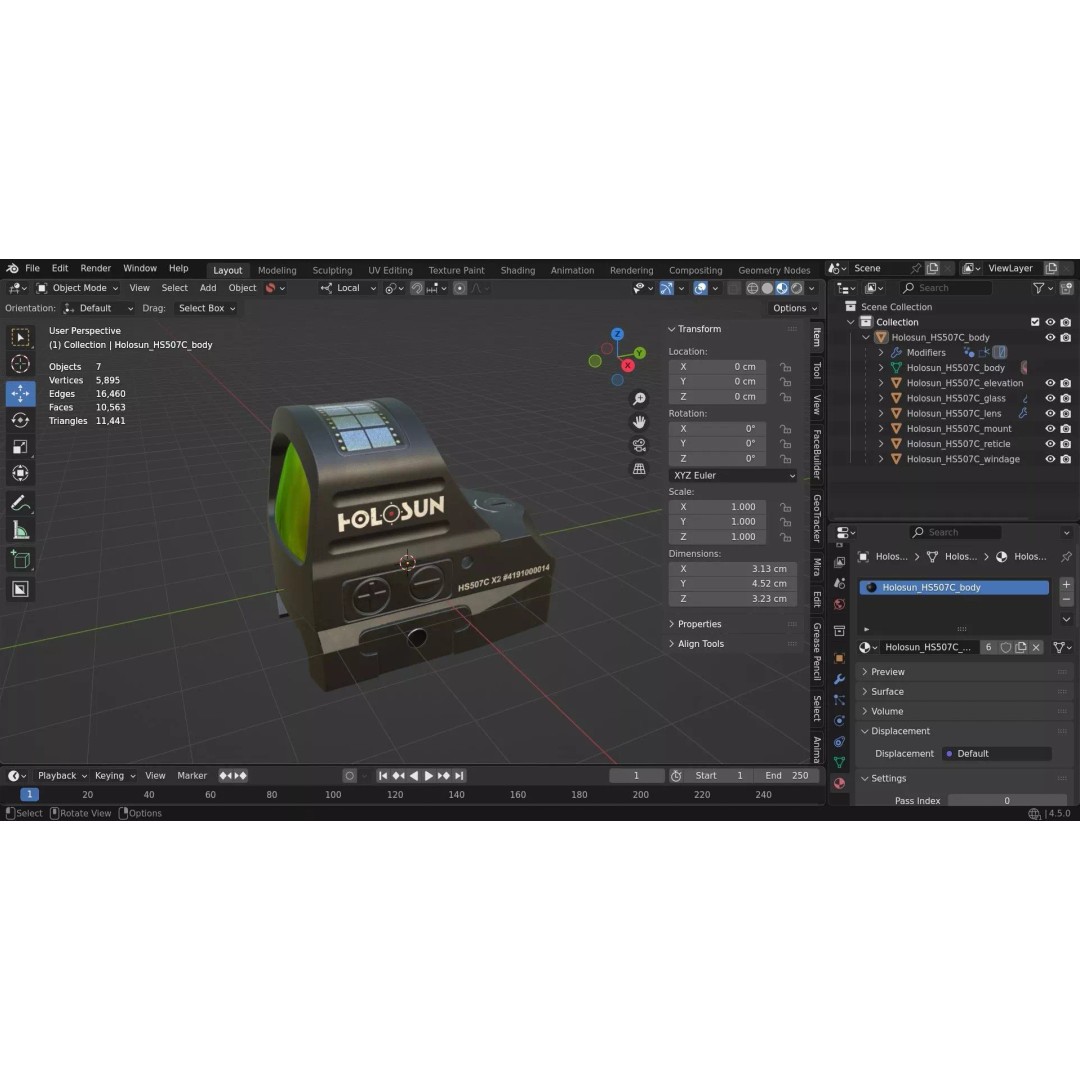Viewport: 1080px width, 1080px height.
Task: Switch to the Modeling workspace tab
Action: (277, 271)
